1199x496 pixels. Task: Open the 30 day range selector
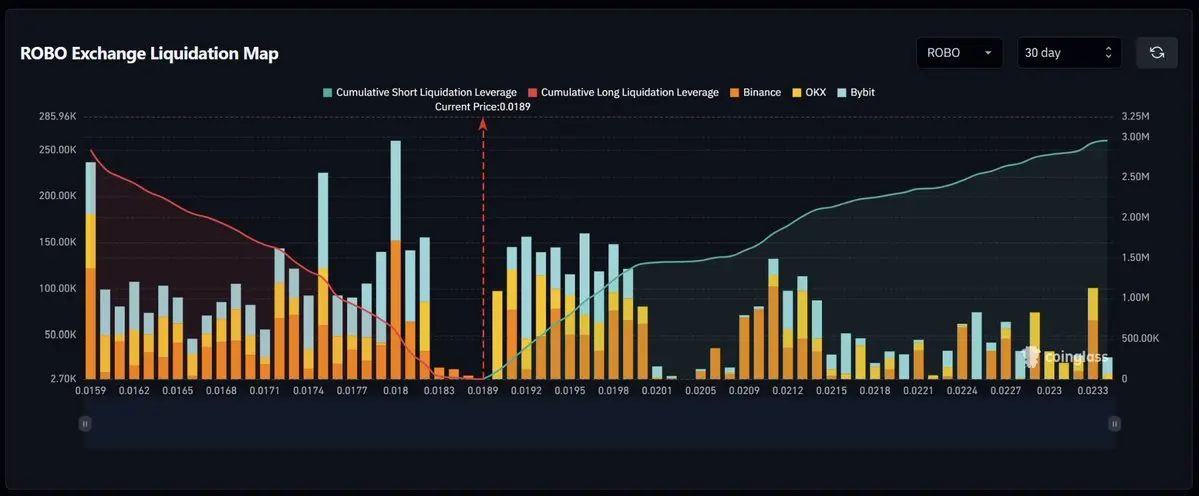coord(1069,53)
